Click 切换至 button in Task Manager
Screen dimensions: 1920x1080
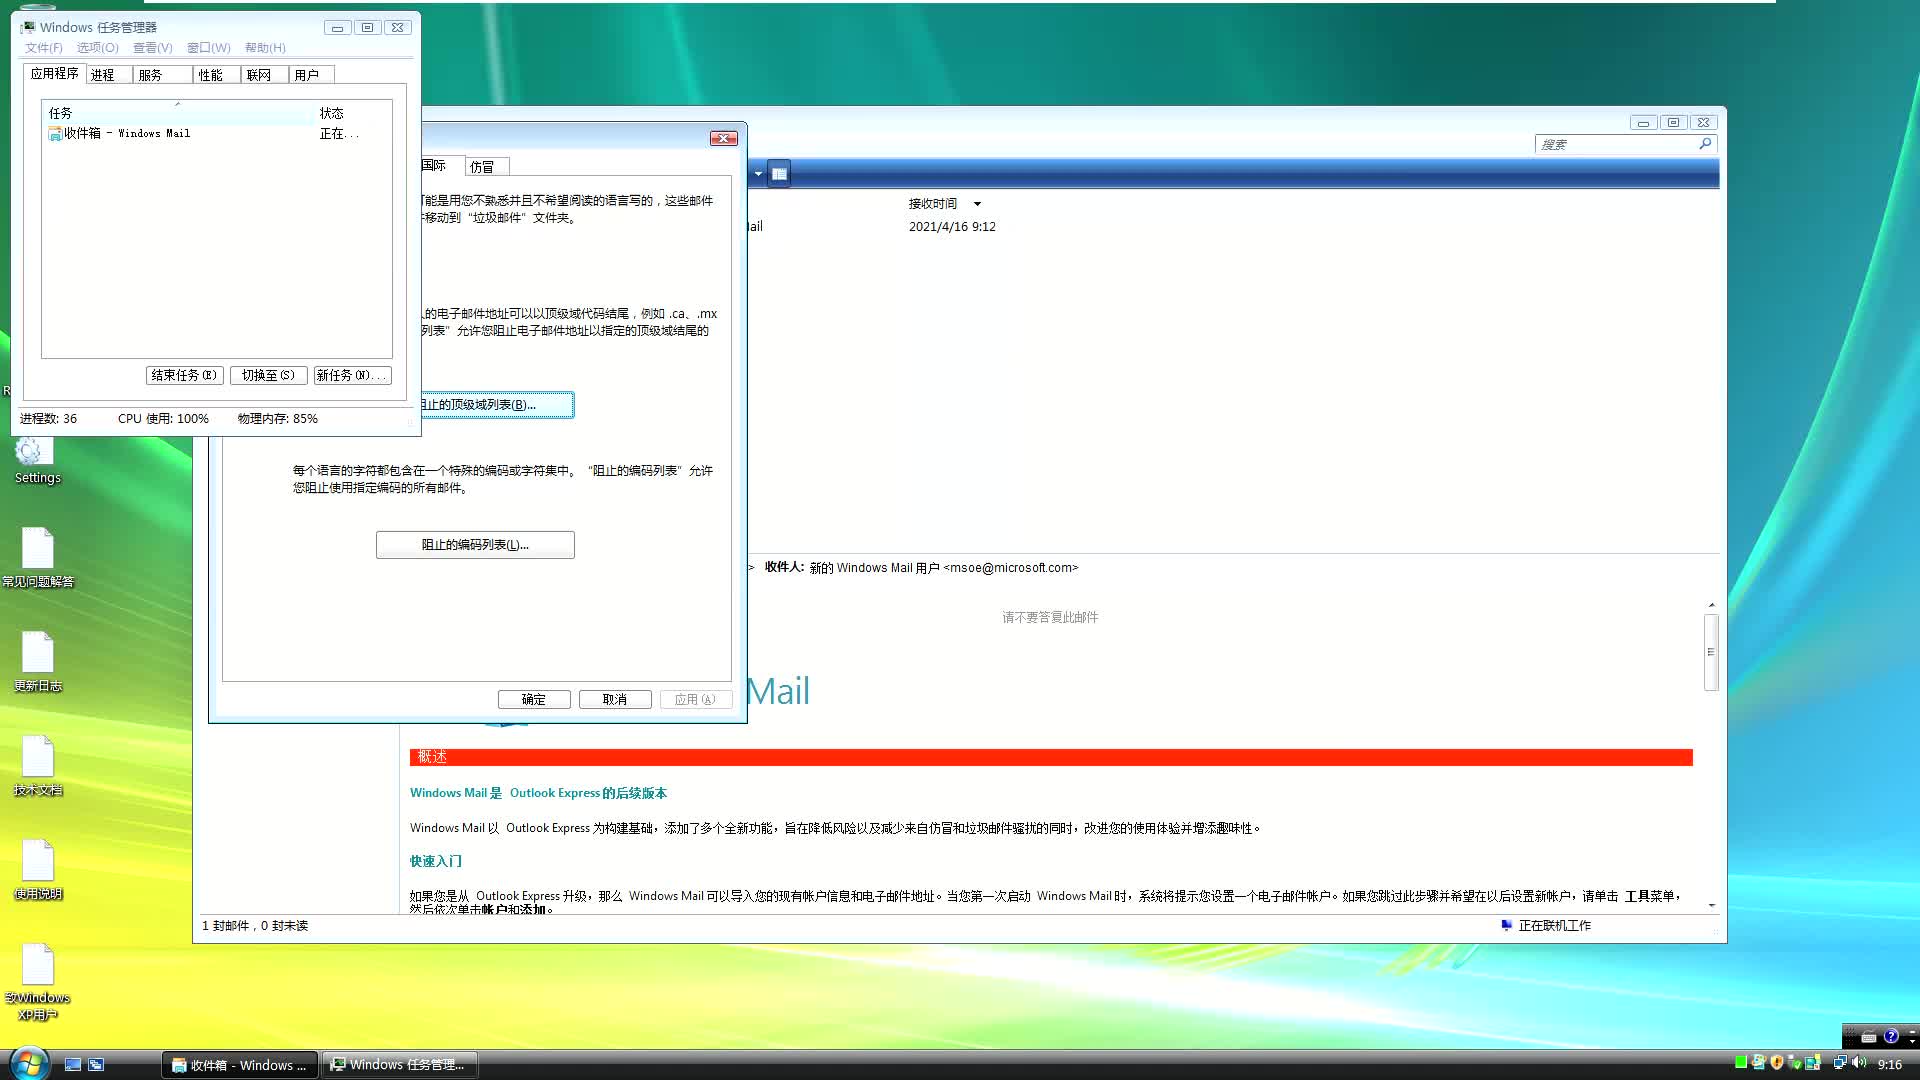pos(268,375)
